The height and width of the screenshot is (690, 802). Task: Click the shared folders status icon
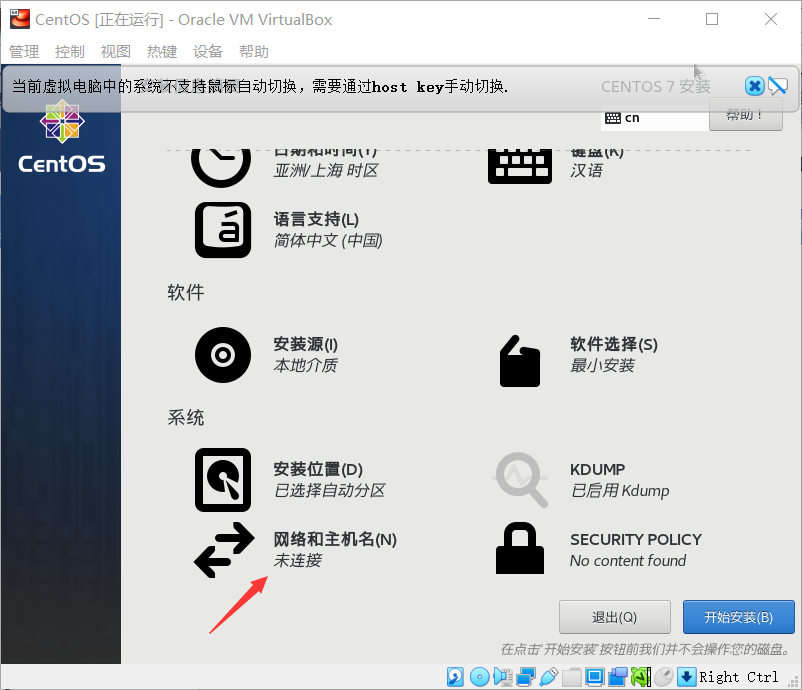(x=572, y=677)
